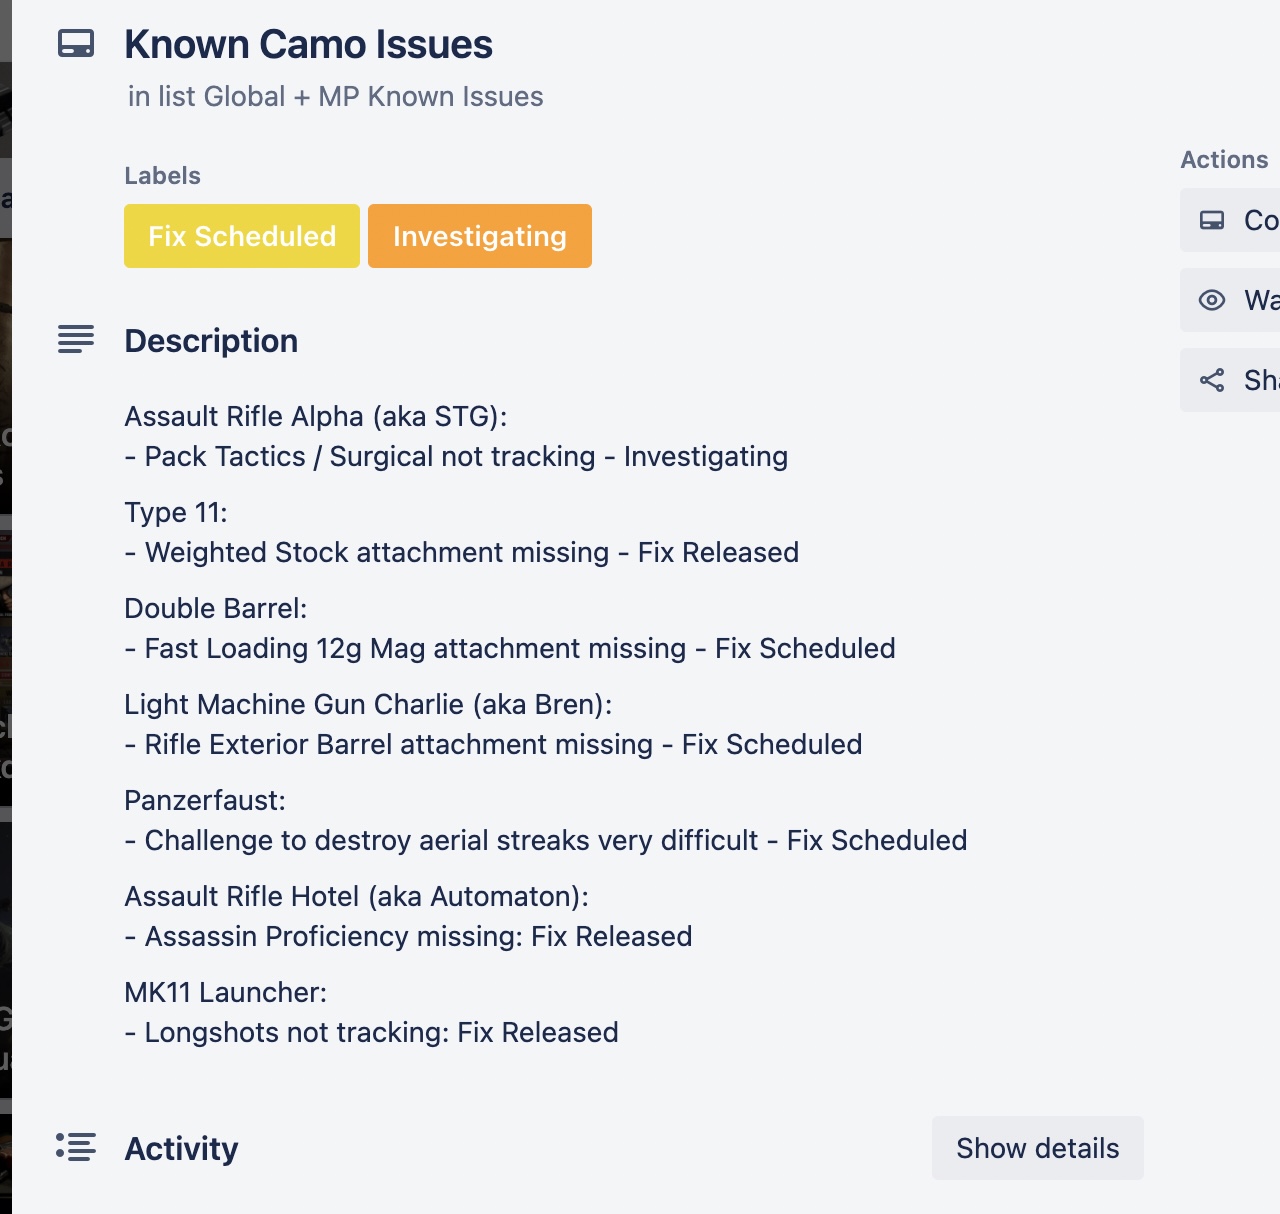Click the Panzerfaust challenge description line
Screen dimensions: 1280x1214
coord(546,840)
